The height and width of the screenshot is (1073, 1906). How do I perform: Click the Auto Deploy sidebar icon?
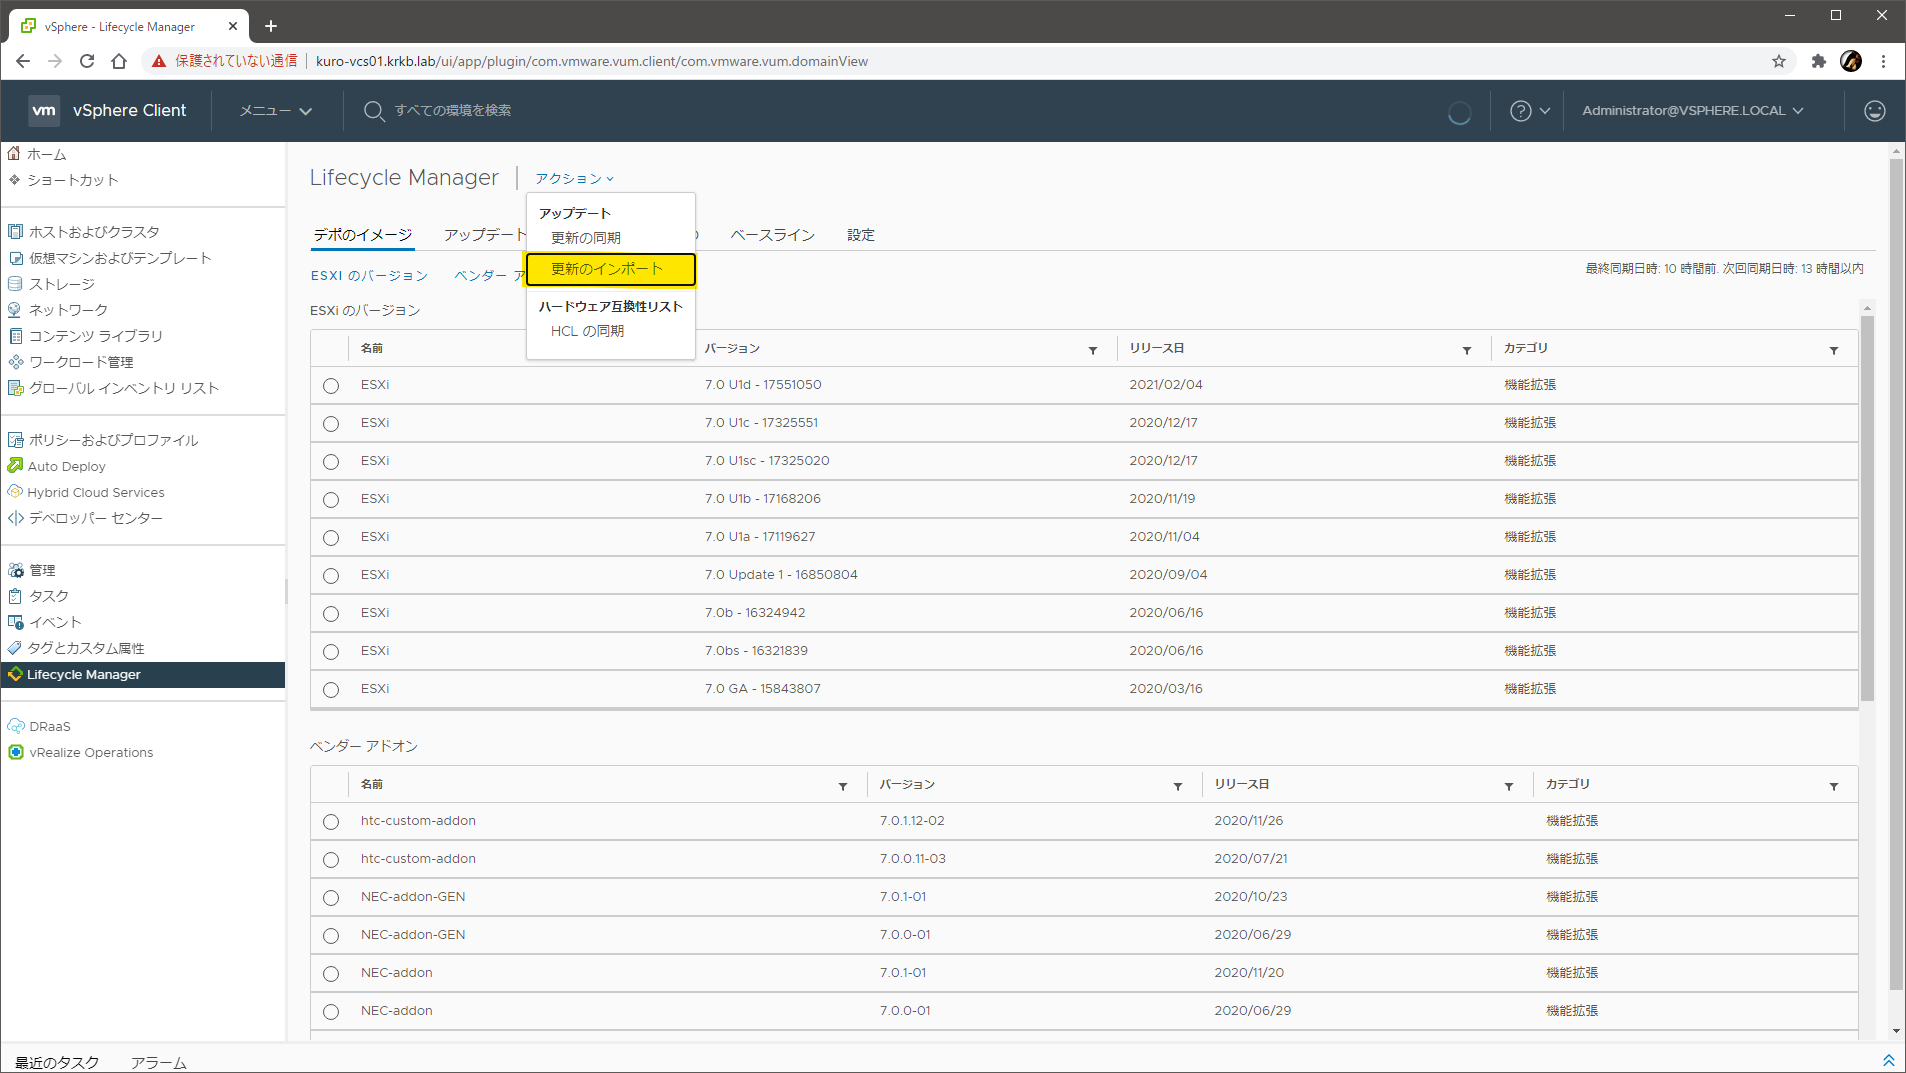pyautogui.click(x=15, y=466)
